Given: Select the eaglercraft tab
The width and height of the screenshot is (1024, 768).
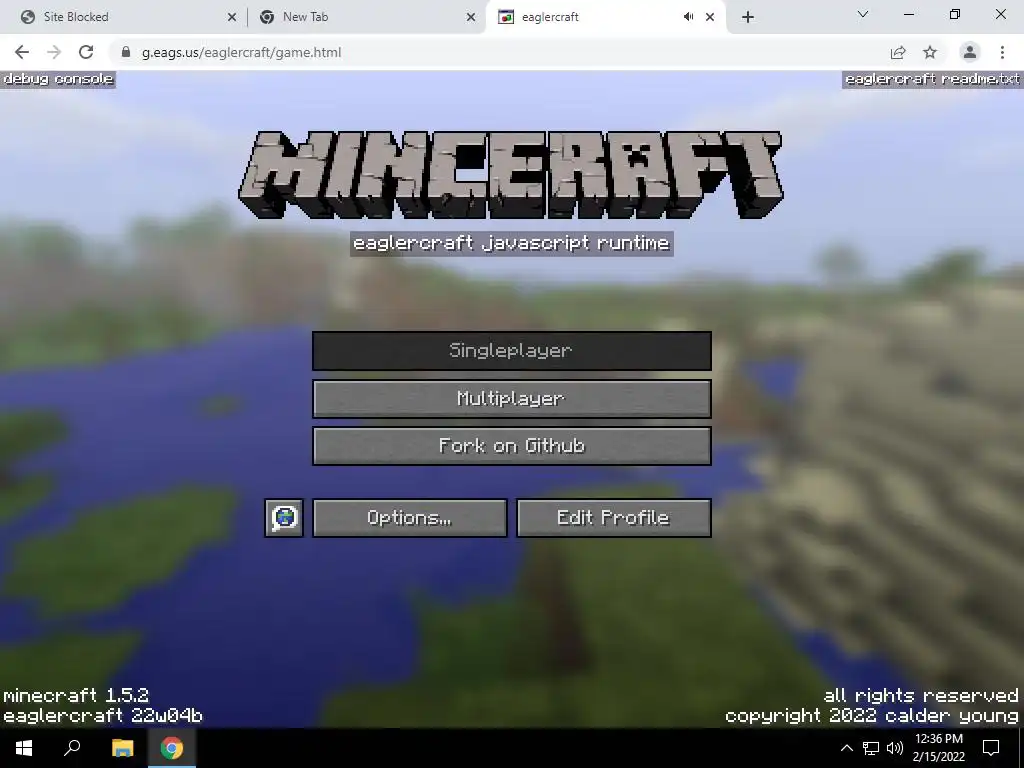Looking at the screenshot, I should 605,17.
